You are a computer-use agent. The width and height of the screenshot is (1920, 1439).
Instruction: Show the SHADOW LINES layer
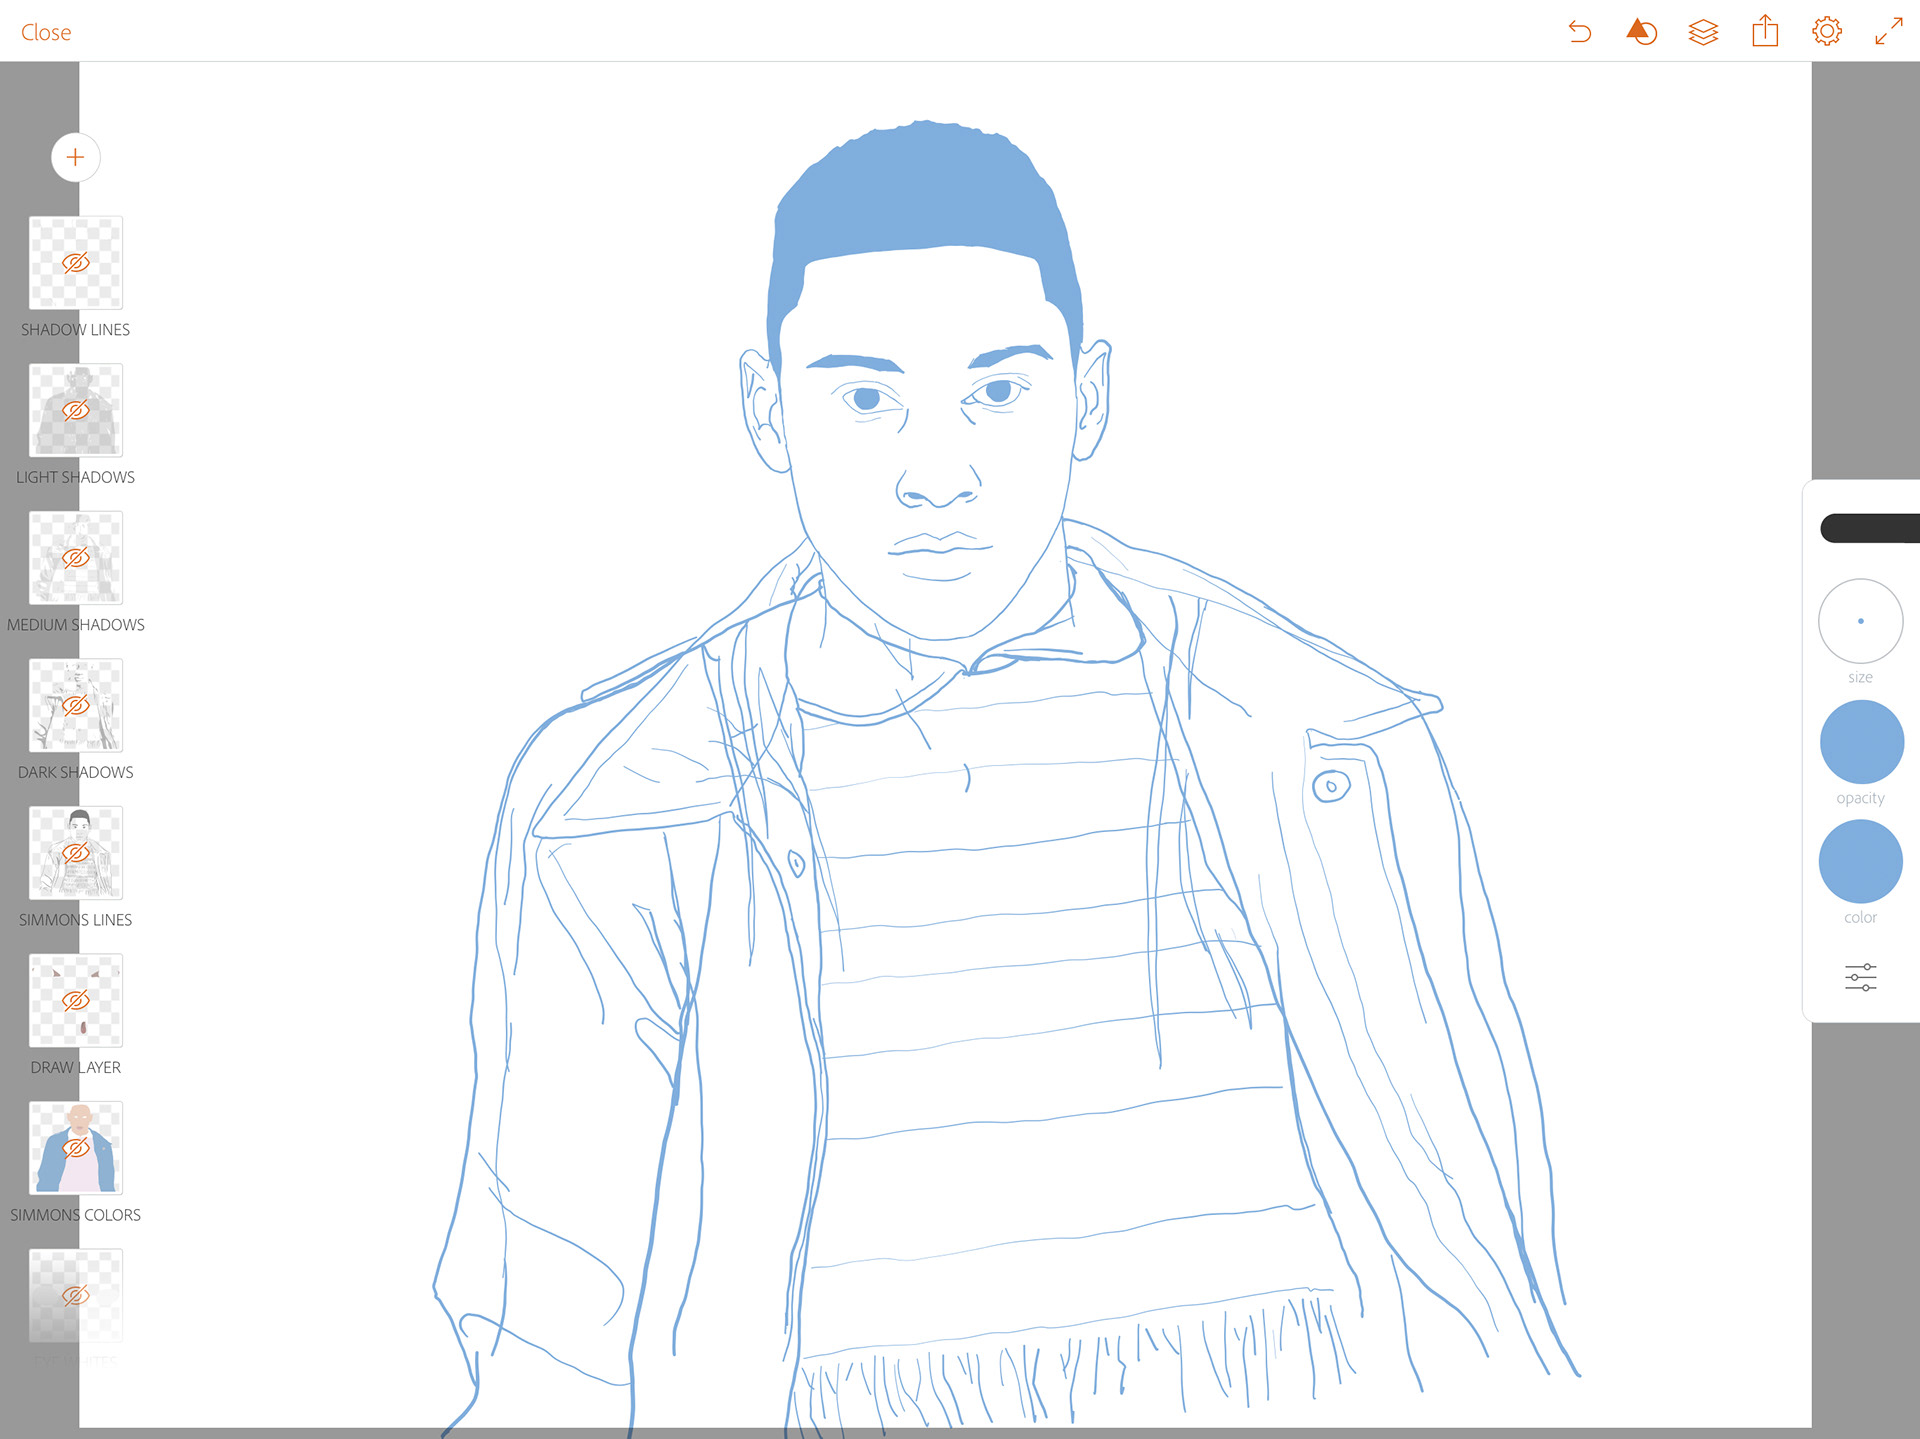[x=76, y=263]
